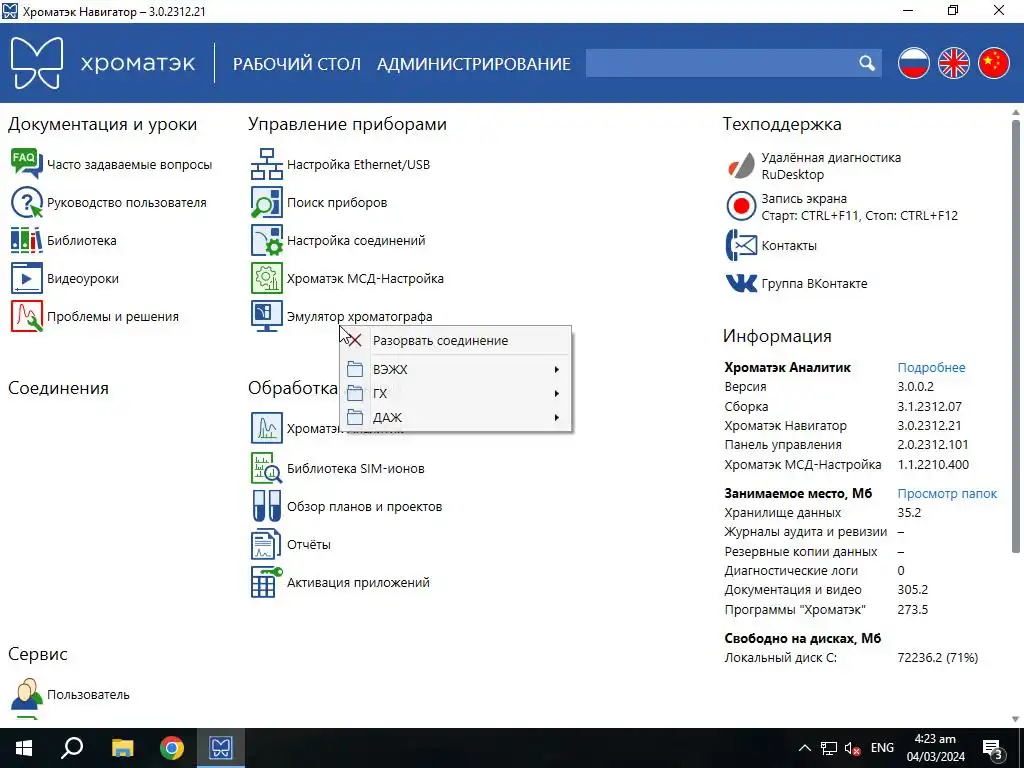
Task: Open the Библиотека books icon
Action: (26, 240)
